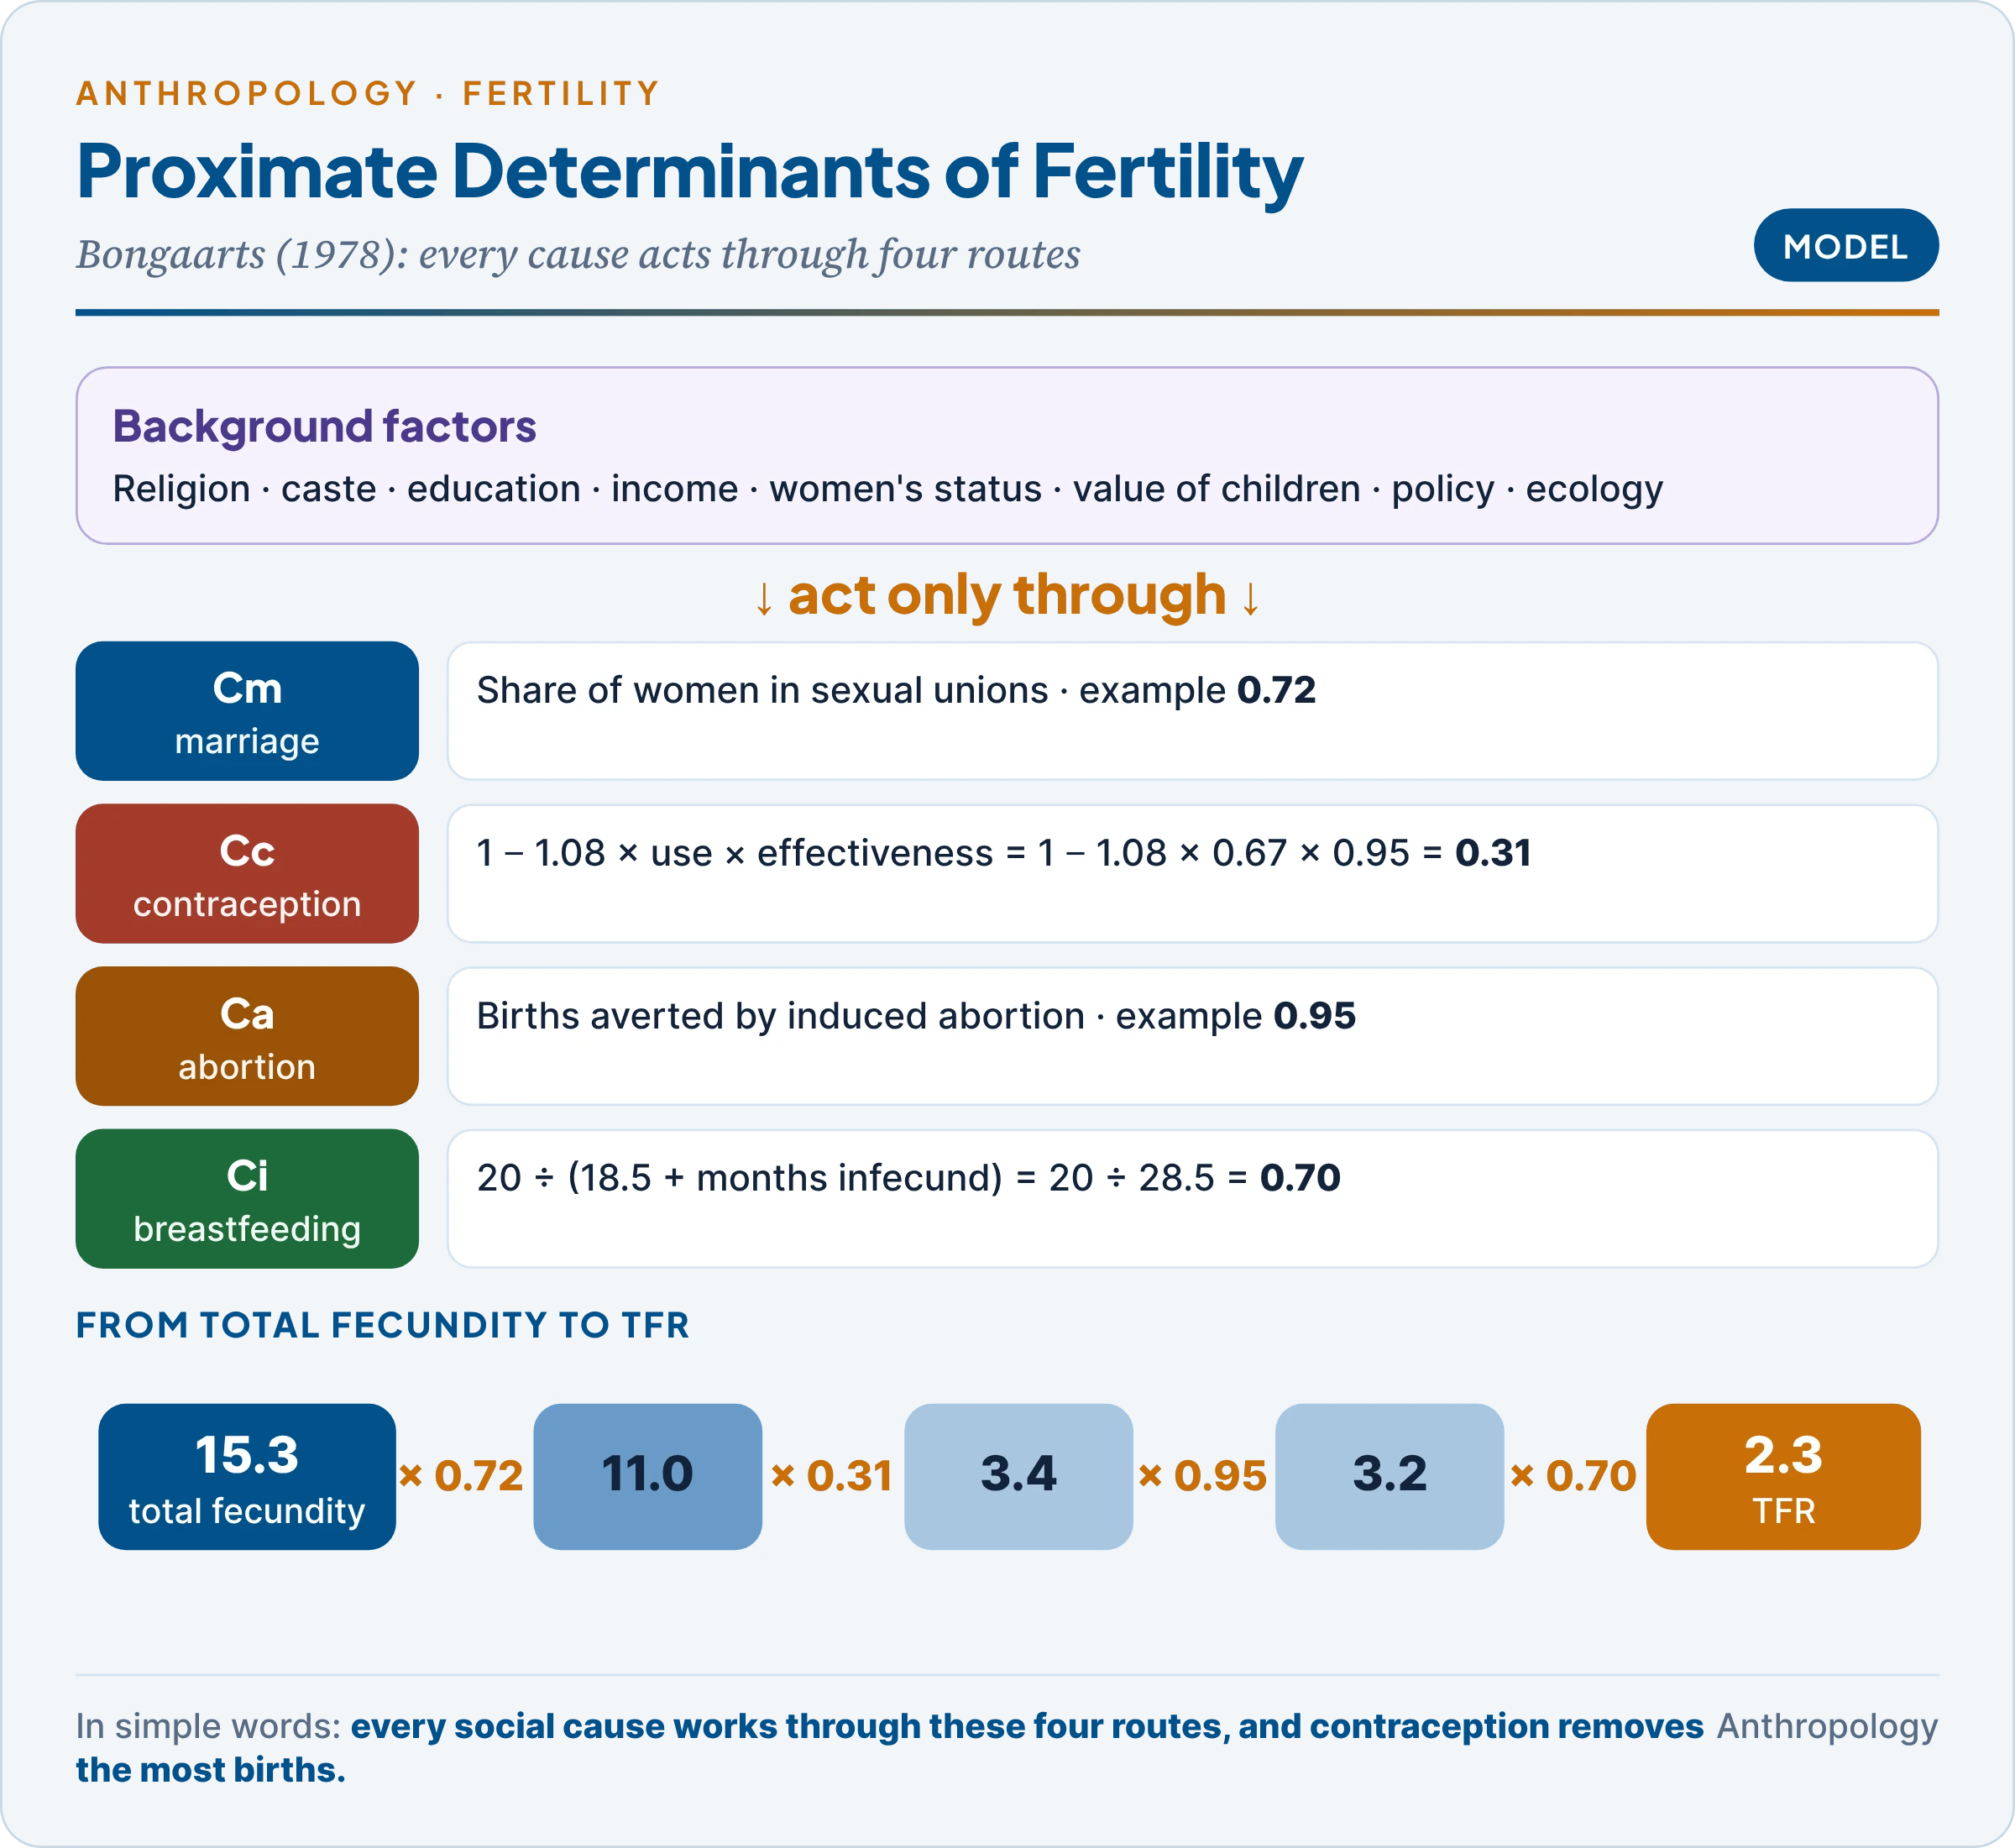Click the 'Births averted by induced abortion' description

pyautogui.click(x=916, y=1016)
